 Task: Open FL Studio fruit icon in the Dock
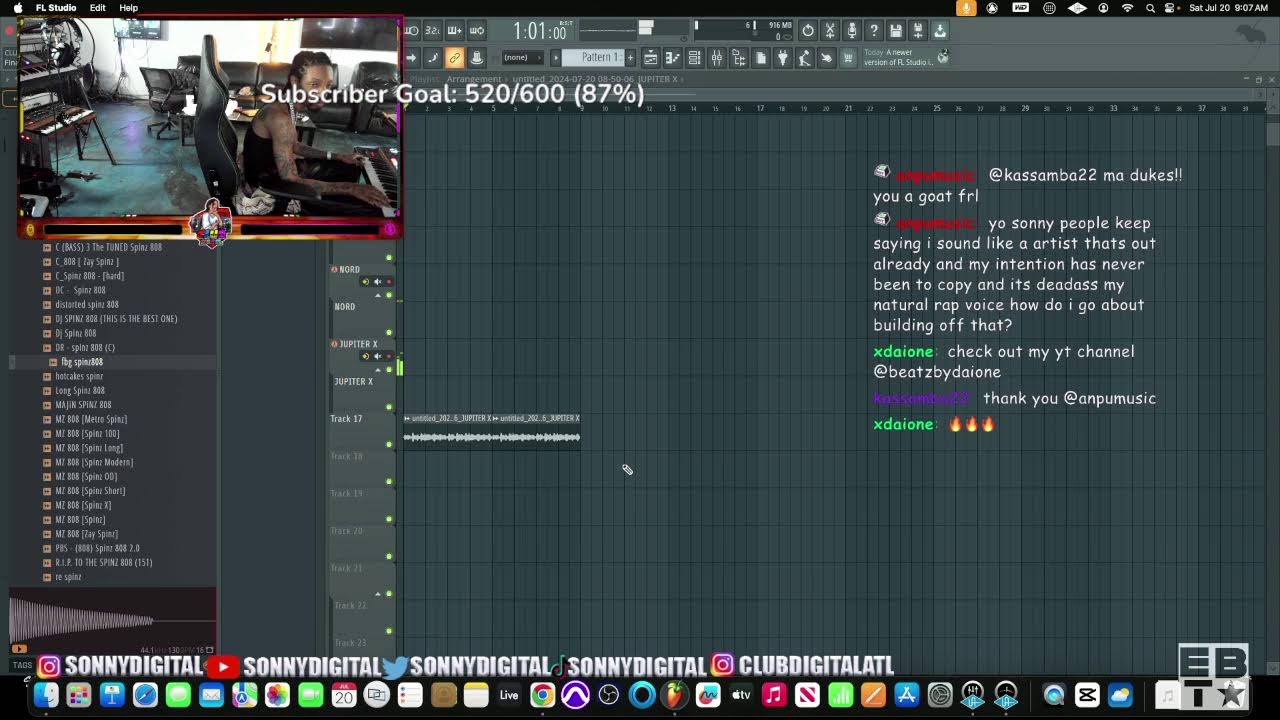point(675,695)
